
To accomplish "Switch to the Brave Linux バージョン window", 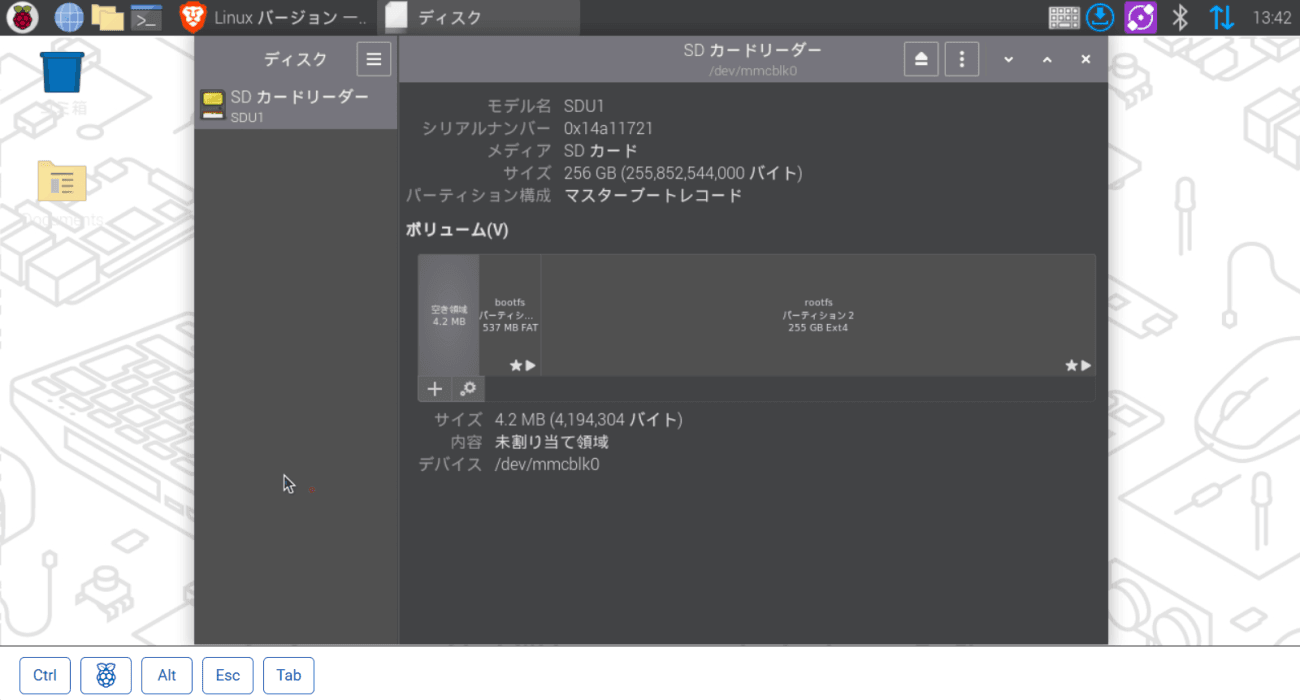I will click(275, 17).
